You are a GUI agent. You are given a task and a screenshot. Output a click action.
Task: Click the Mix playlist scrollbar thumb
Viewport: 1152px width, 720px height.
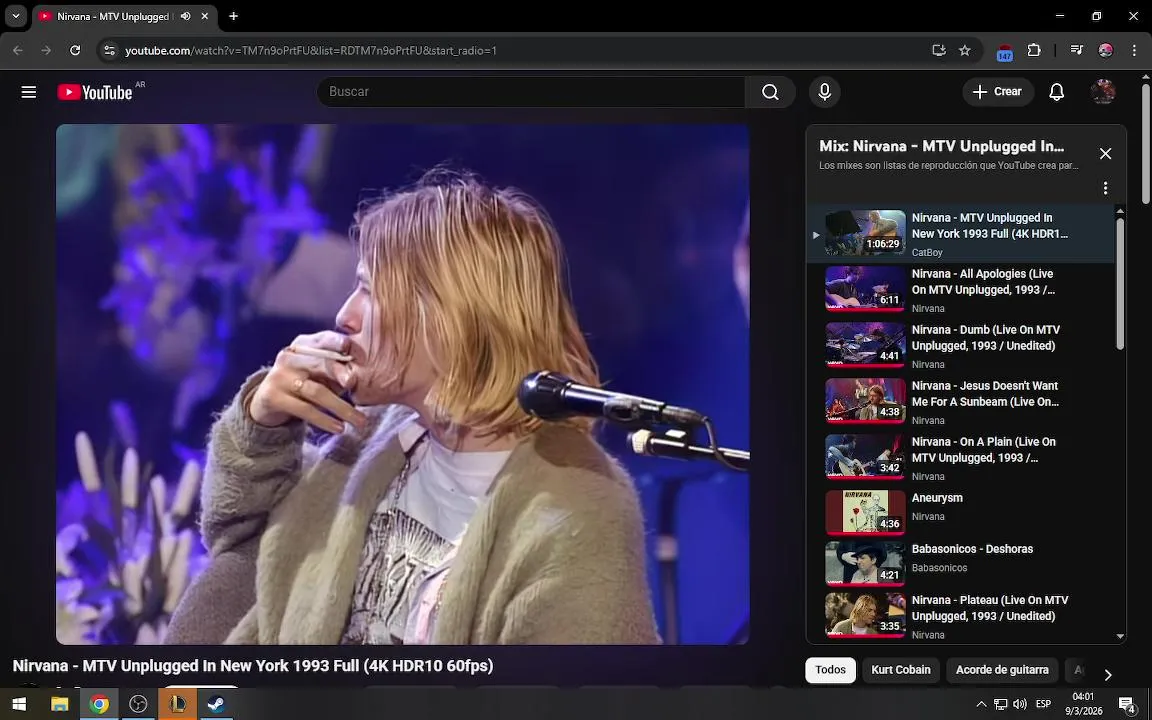(x=1120, y=283)
